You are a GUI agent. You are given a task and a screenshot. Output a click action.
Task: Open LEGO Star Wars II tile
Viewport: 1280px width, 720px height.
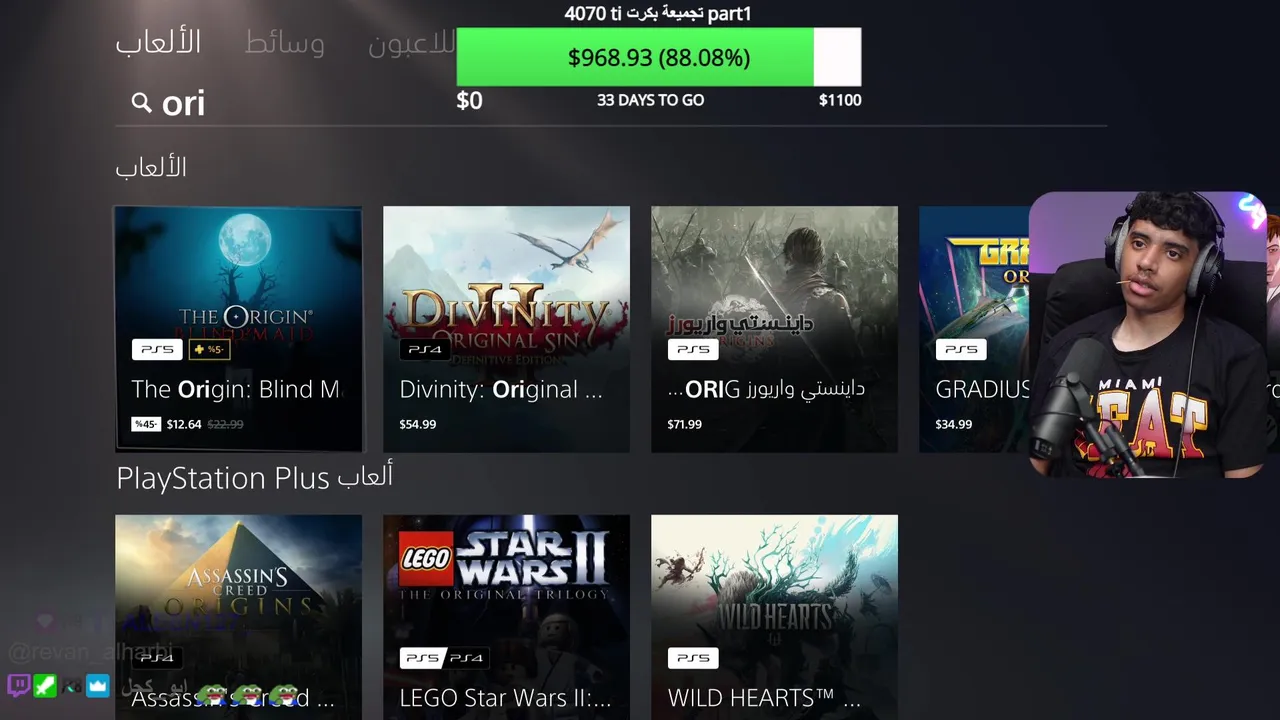click(506, 617)
